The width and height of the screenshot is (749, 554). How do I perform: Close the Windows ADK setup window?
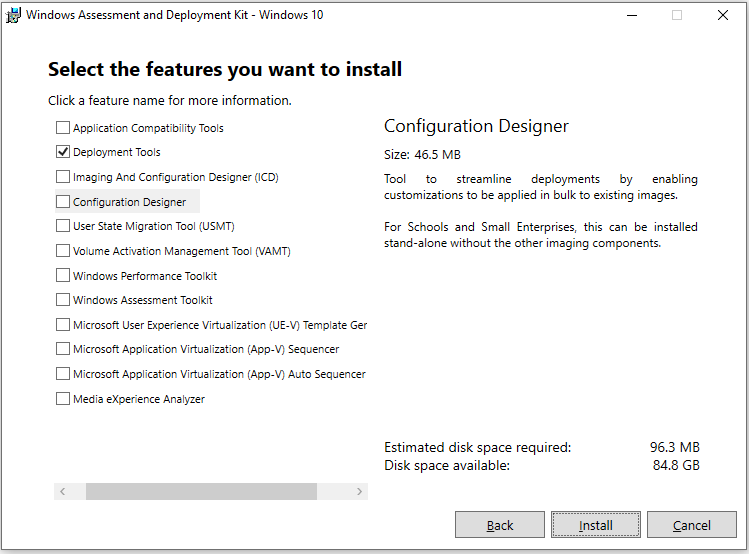(x=723, y=15)
